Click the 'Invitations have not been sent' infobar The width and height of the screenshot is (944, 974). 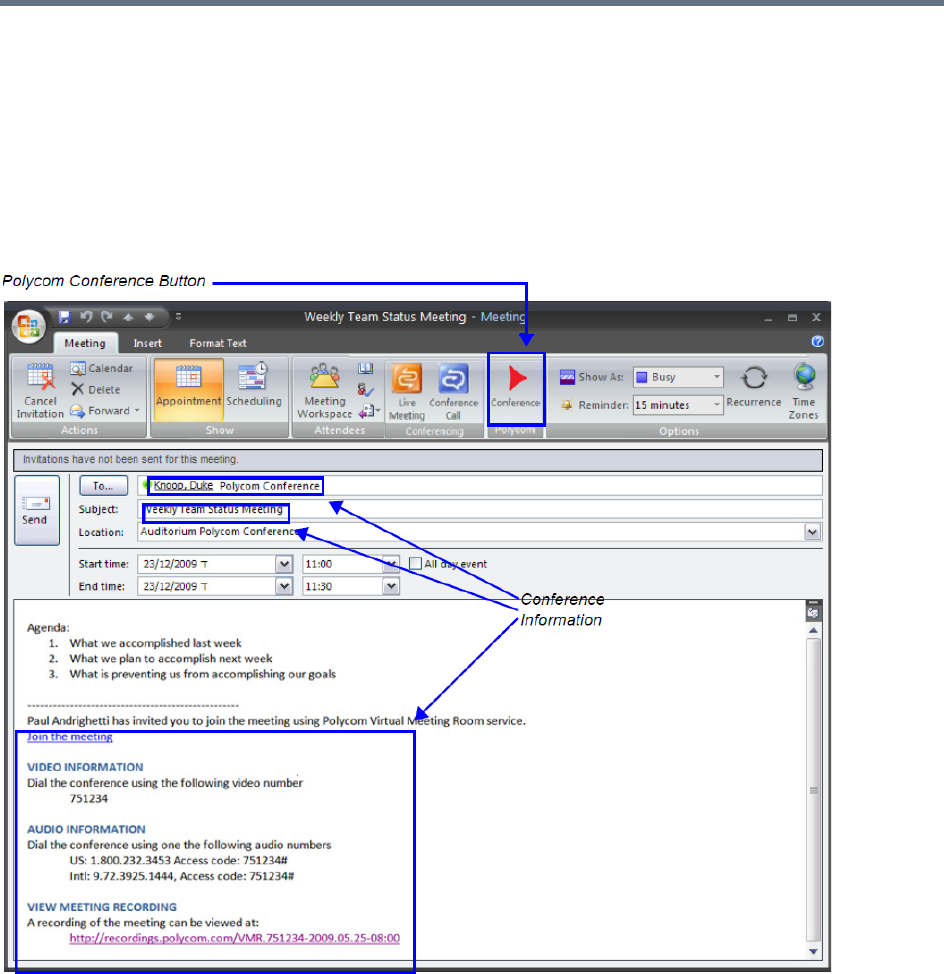coord(418,460)
